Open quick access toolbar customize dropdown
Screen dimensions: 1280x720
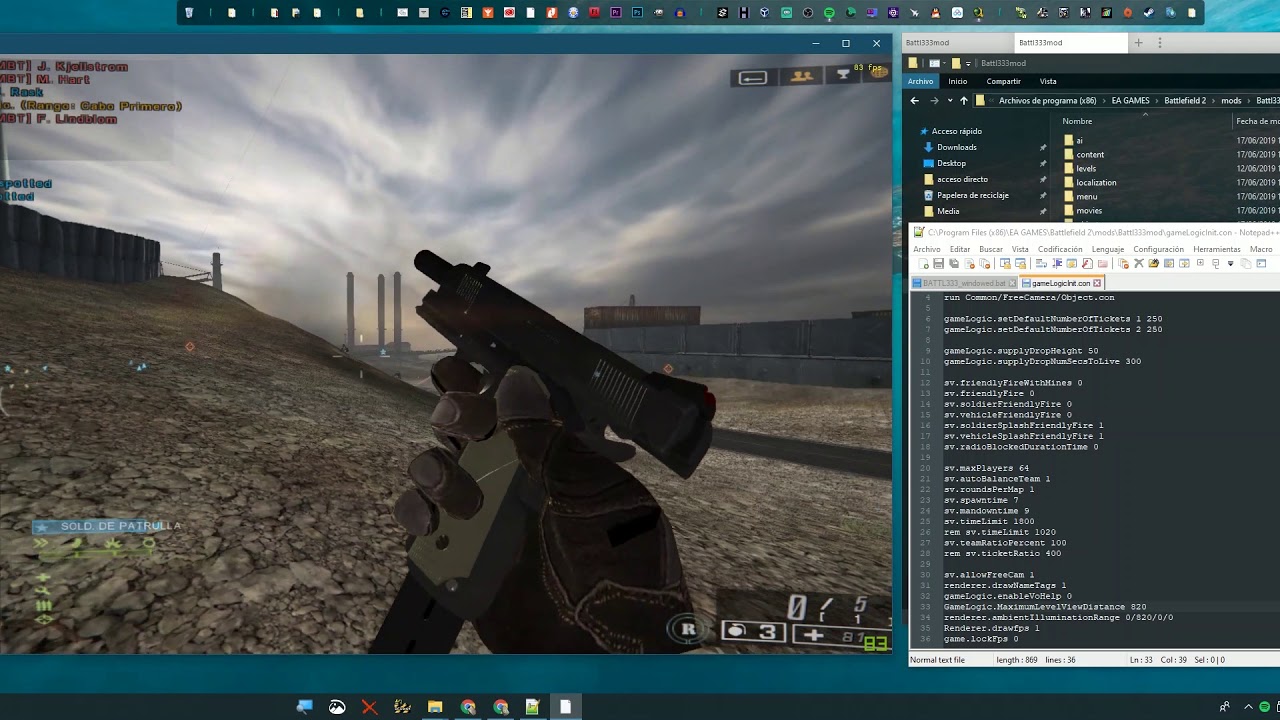tap(969, 63)
